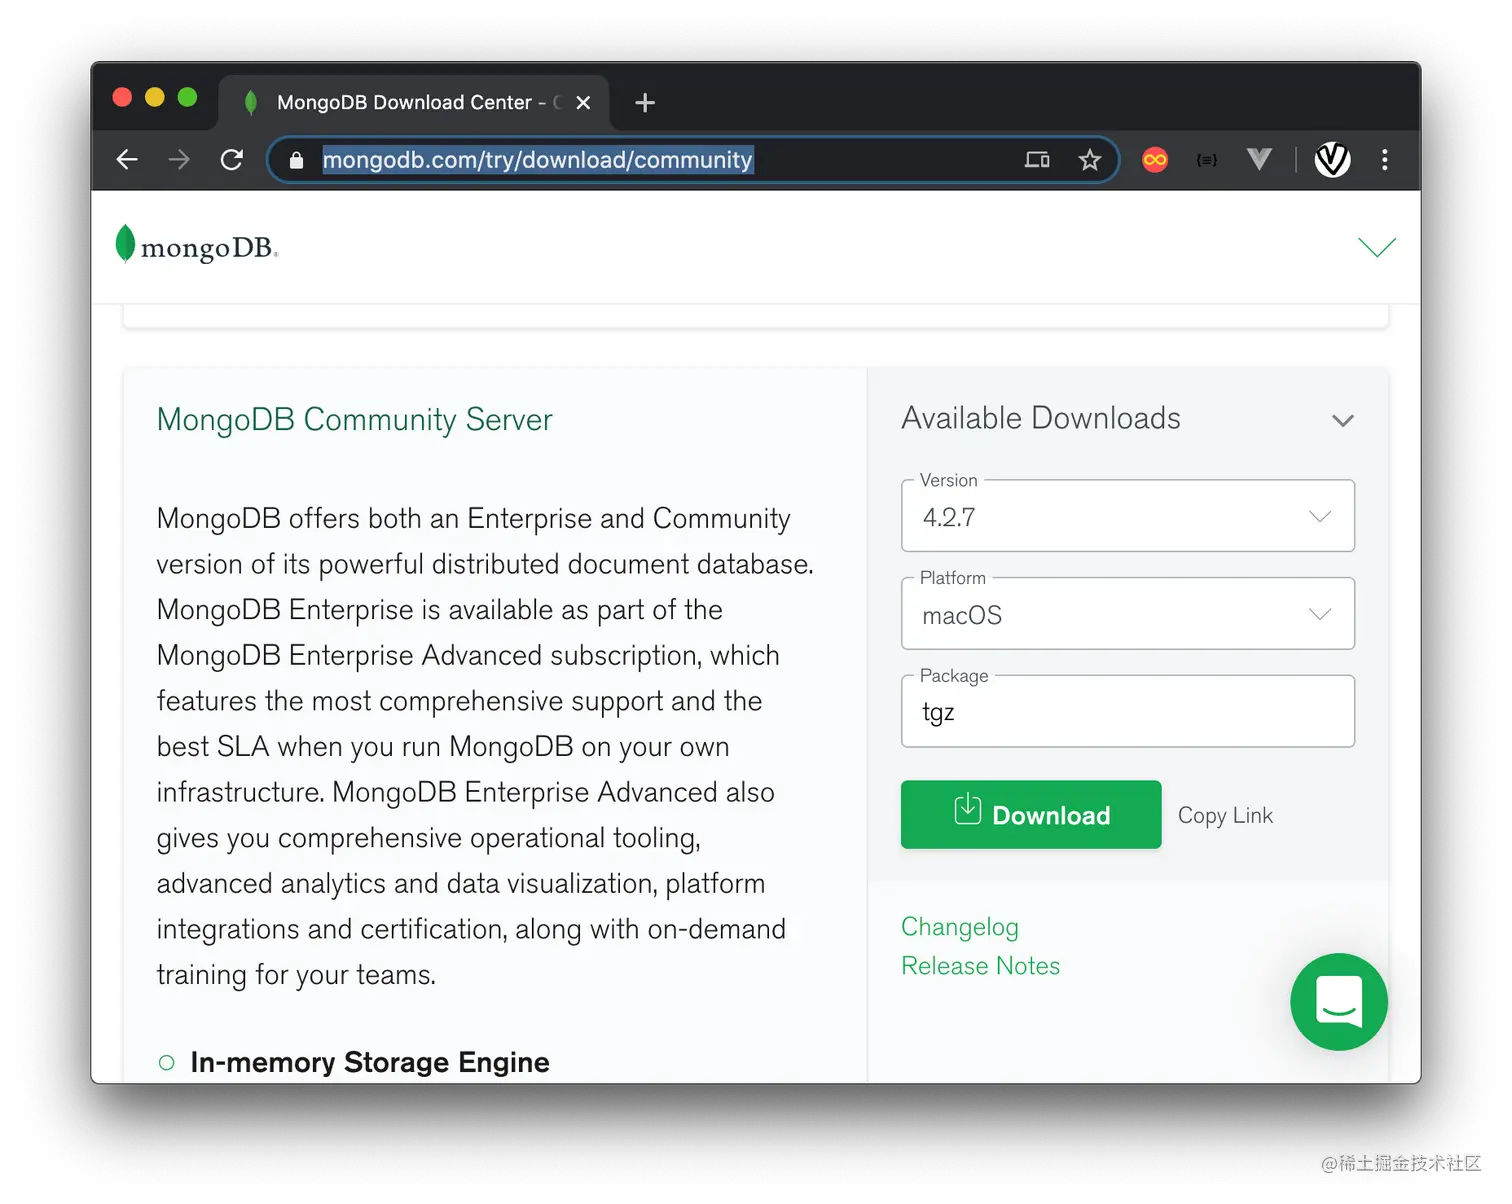1512x1204 pixels.
Task: Collapse the Available Downloads section
Action: (x=1343, y=421)
